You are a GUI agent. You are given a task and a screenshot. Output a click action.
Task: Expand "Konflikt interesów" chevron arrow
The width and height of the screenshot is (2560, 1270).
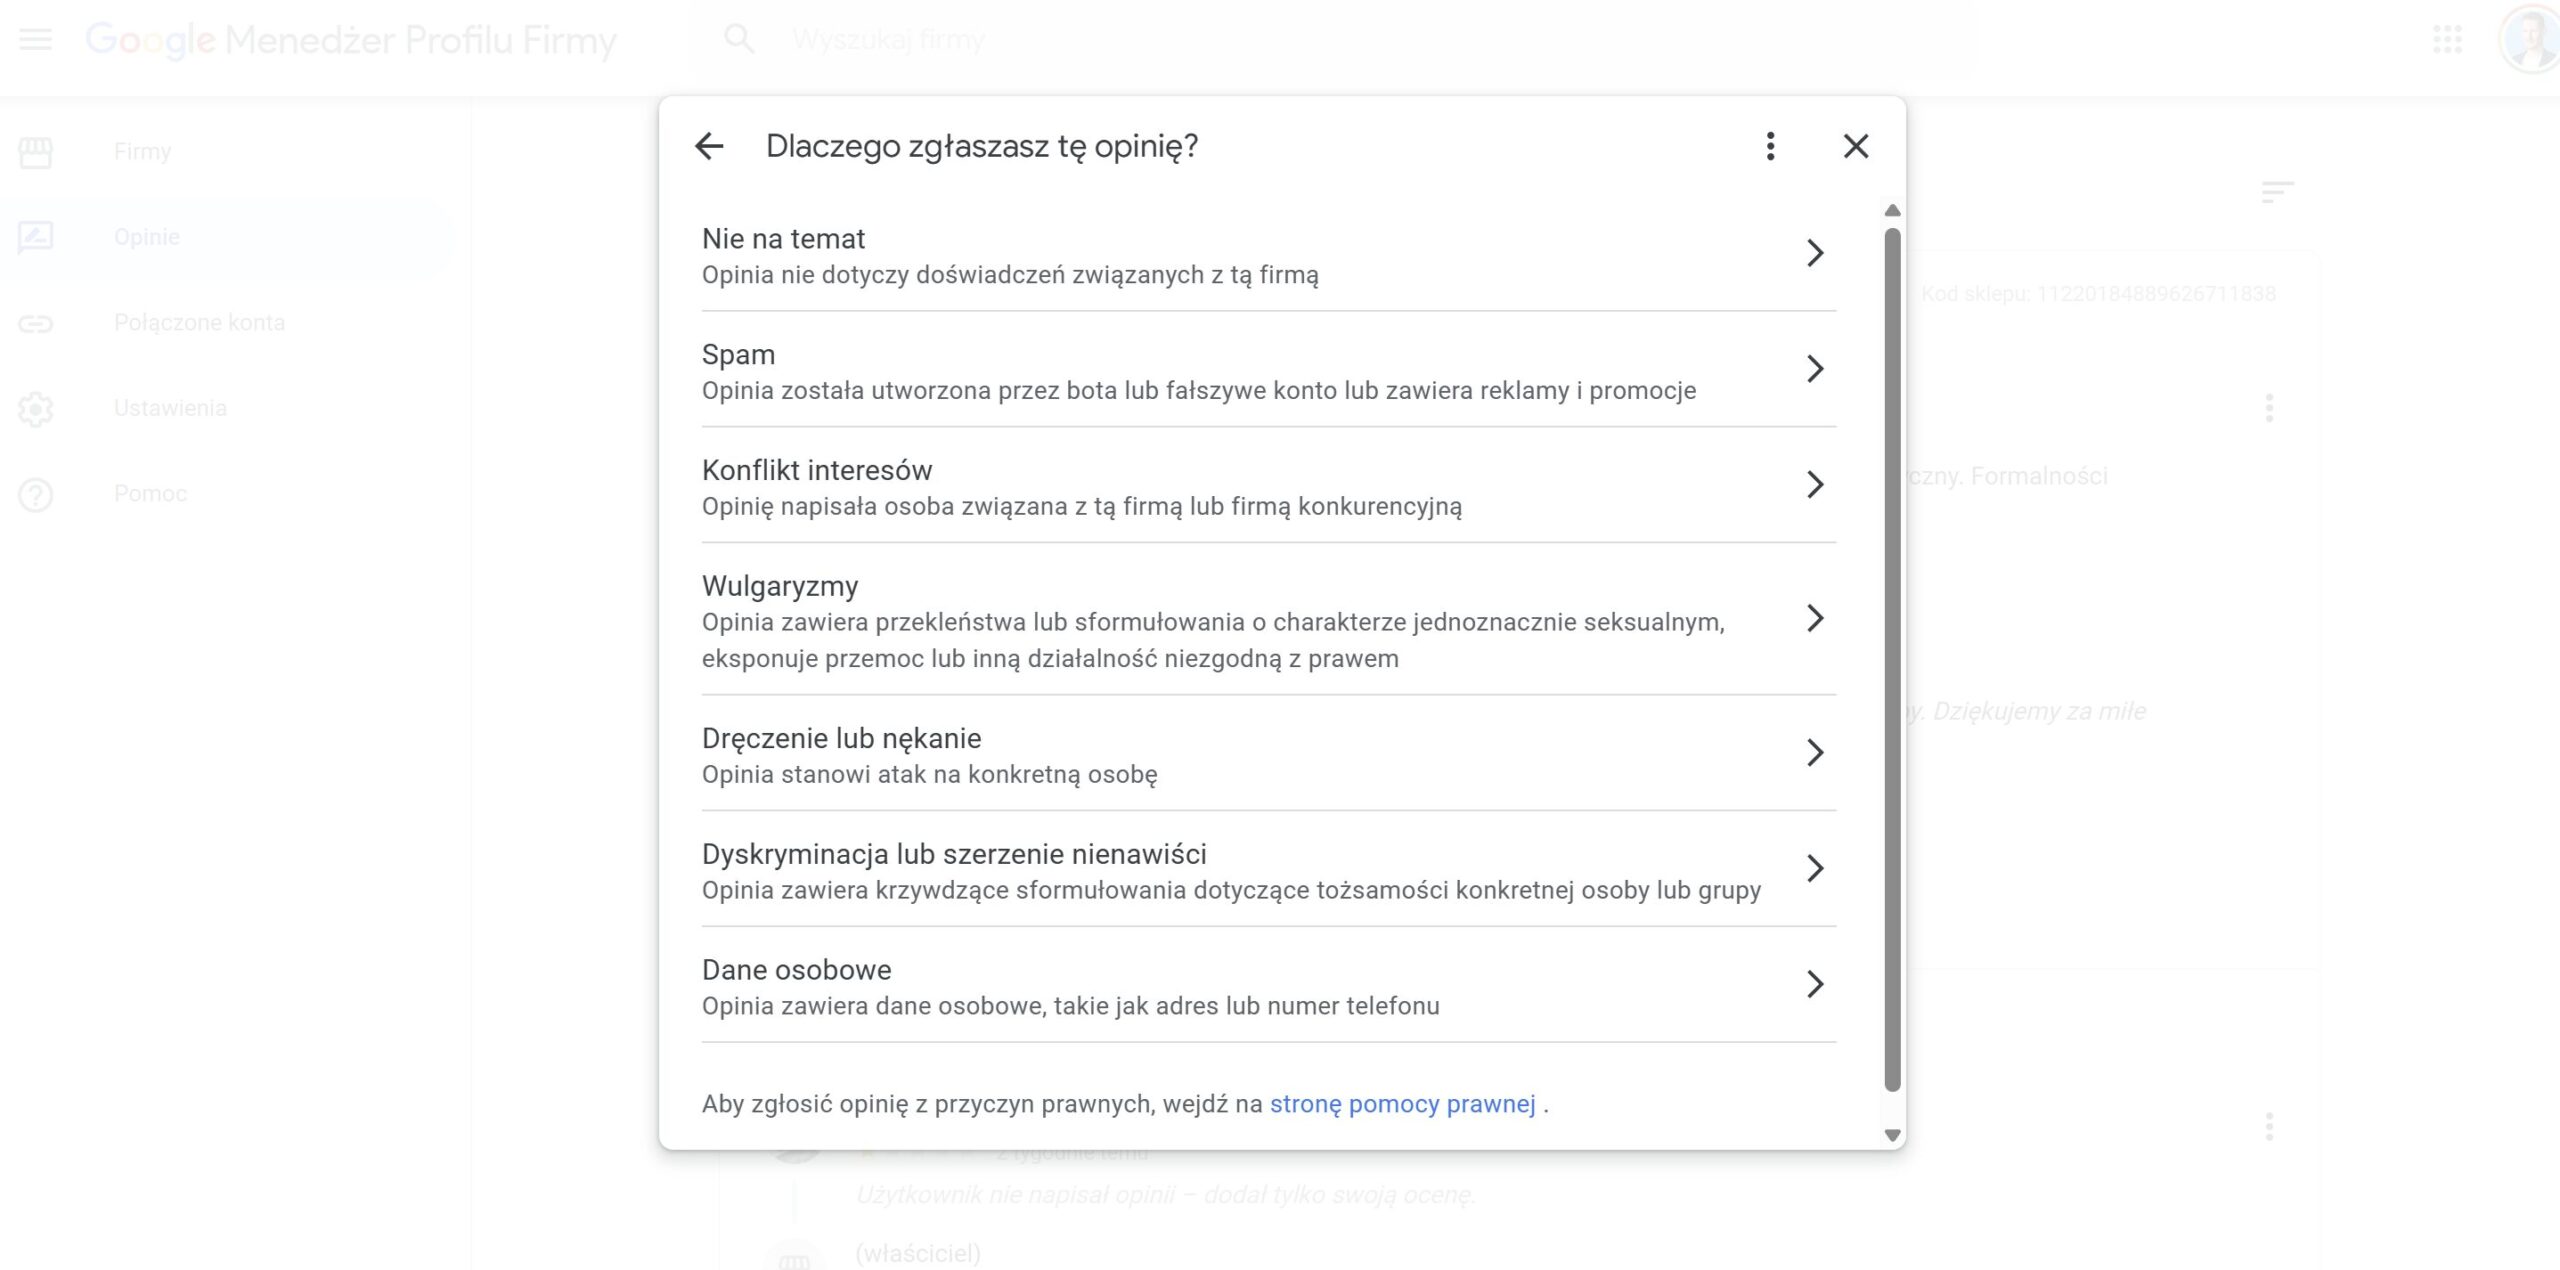[1815, 485]
